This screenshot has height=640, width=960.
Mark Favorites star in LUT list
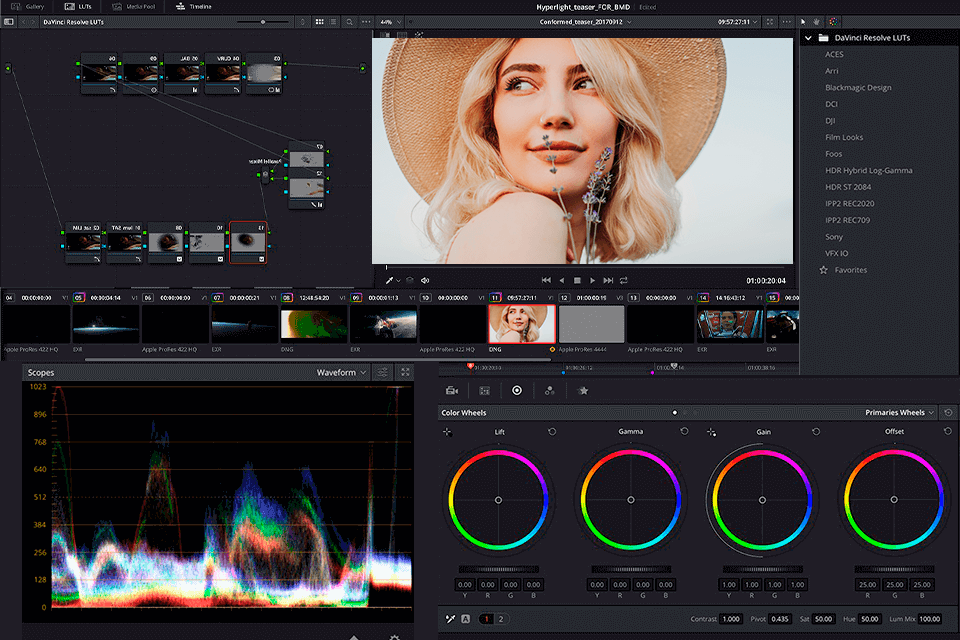tap(823, 270)
